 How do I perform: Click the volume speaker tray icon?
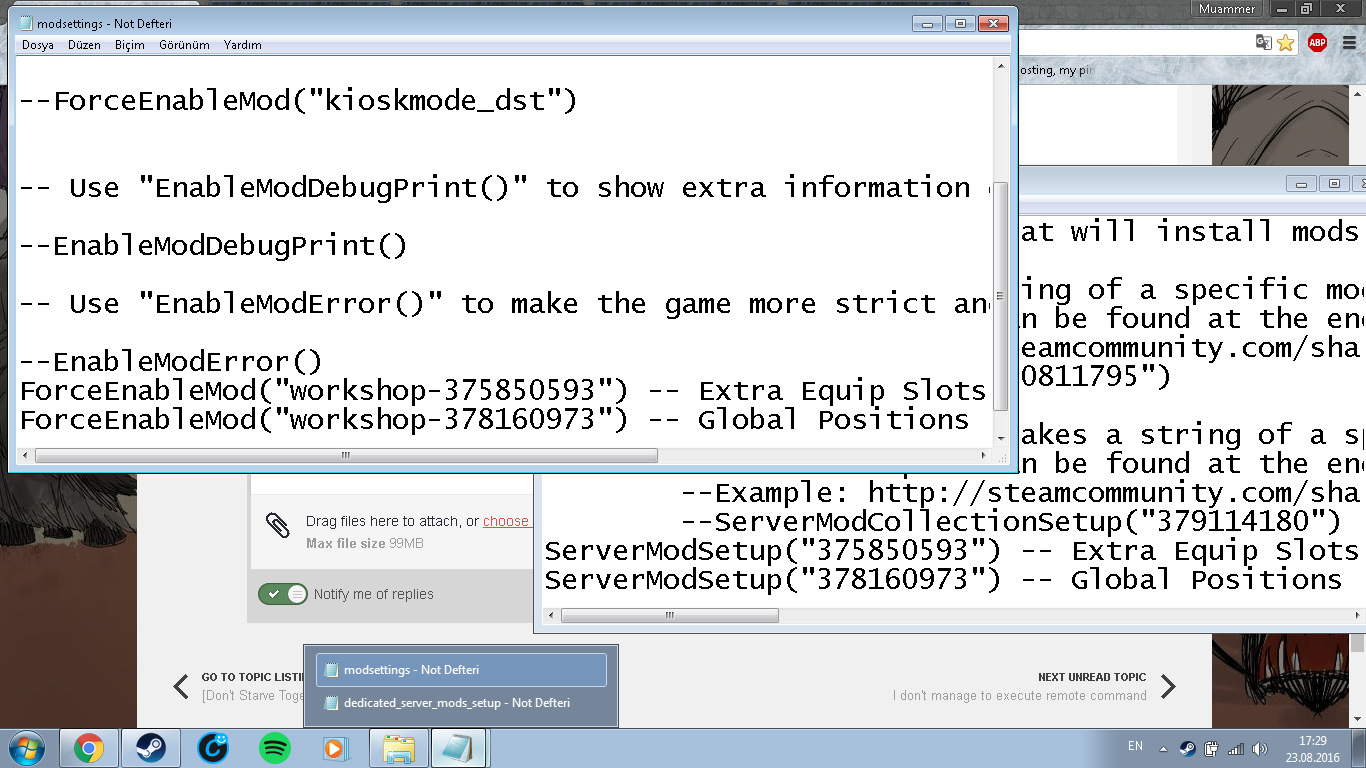[1260, 748]
